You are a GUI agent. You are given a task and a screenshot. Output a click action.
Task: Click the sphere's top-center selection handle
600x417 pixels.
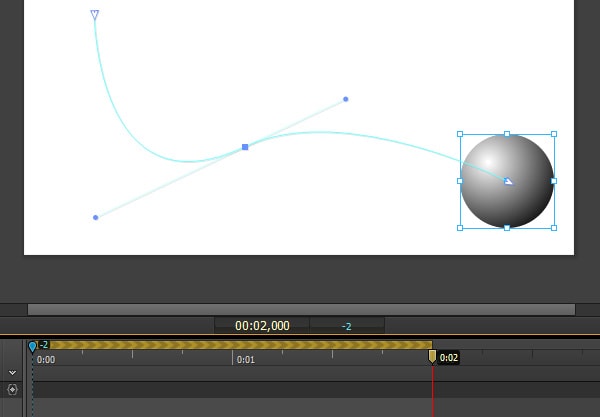pyautogui.click(x=507, y=134)
